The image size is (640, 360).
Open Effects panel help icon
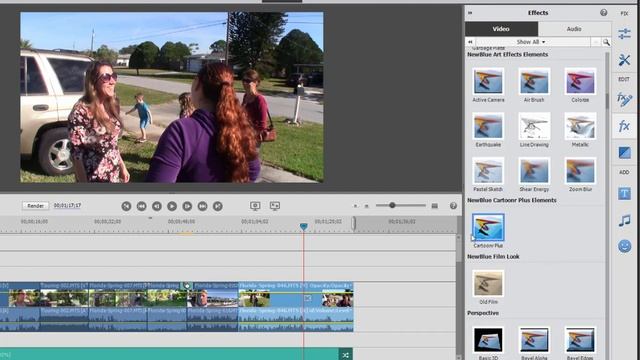pos(604,13)
